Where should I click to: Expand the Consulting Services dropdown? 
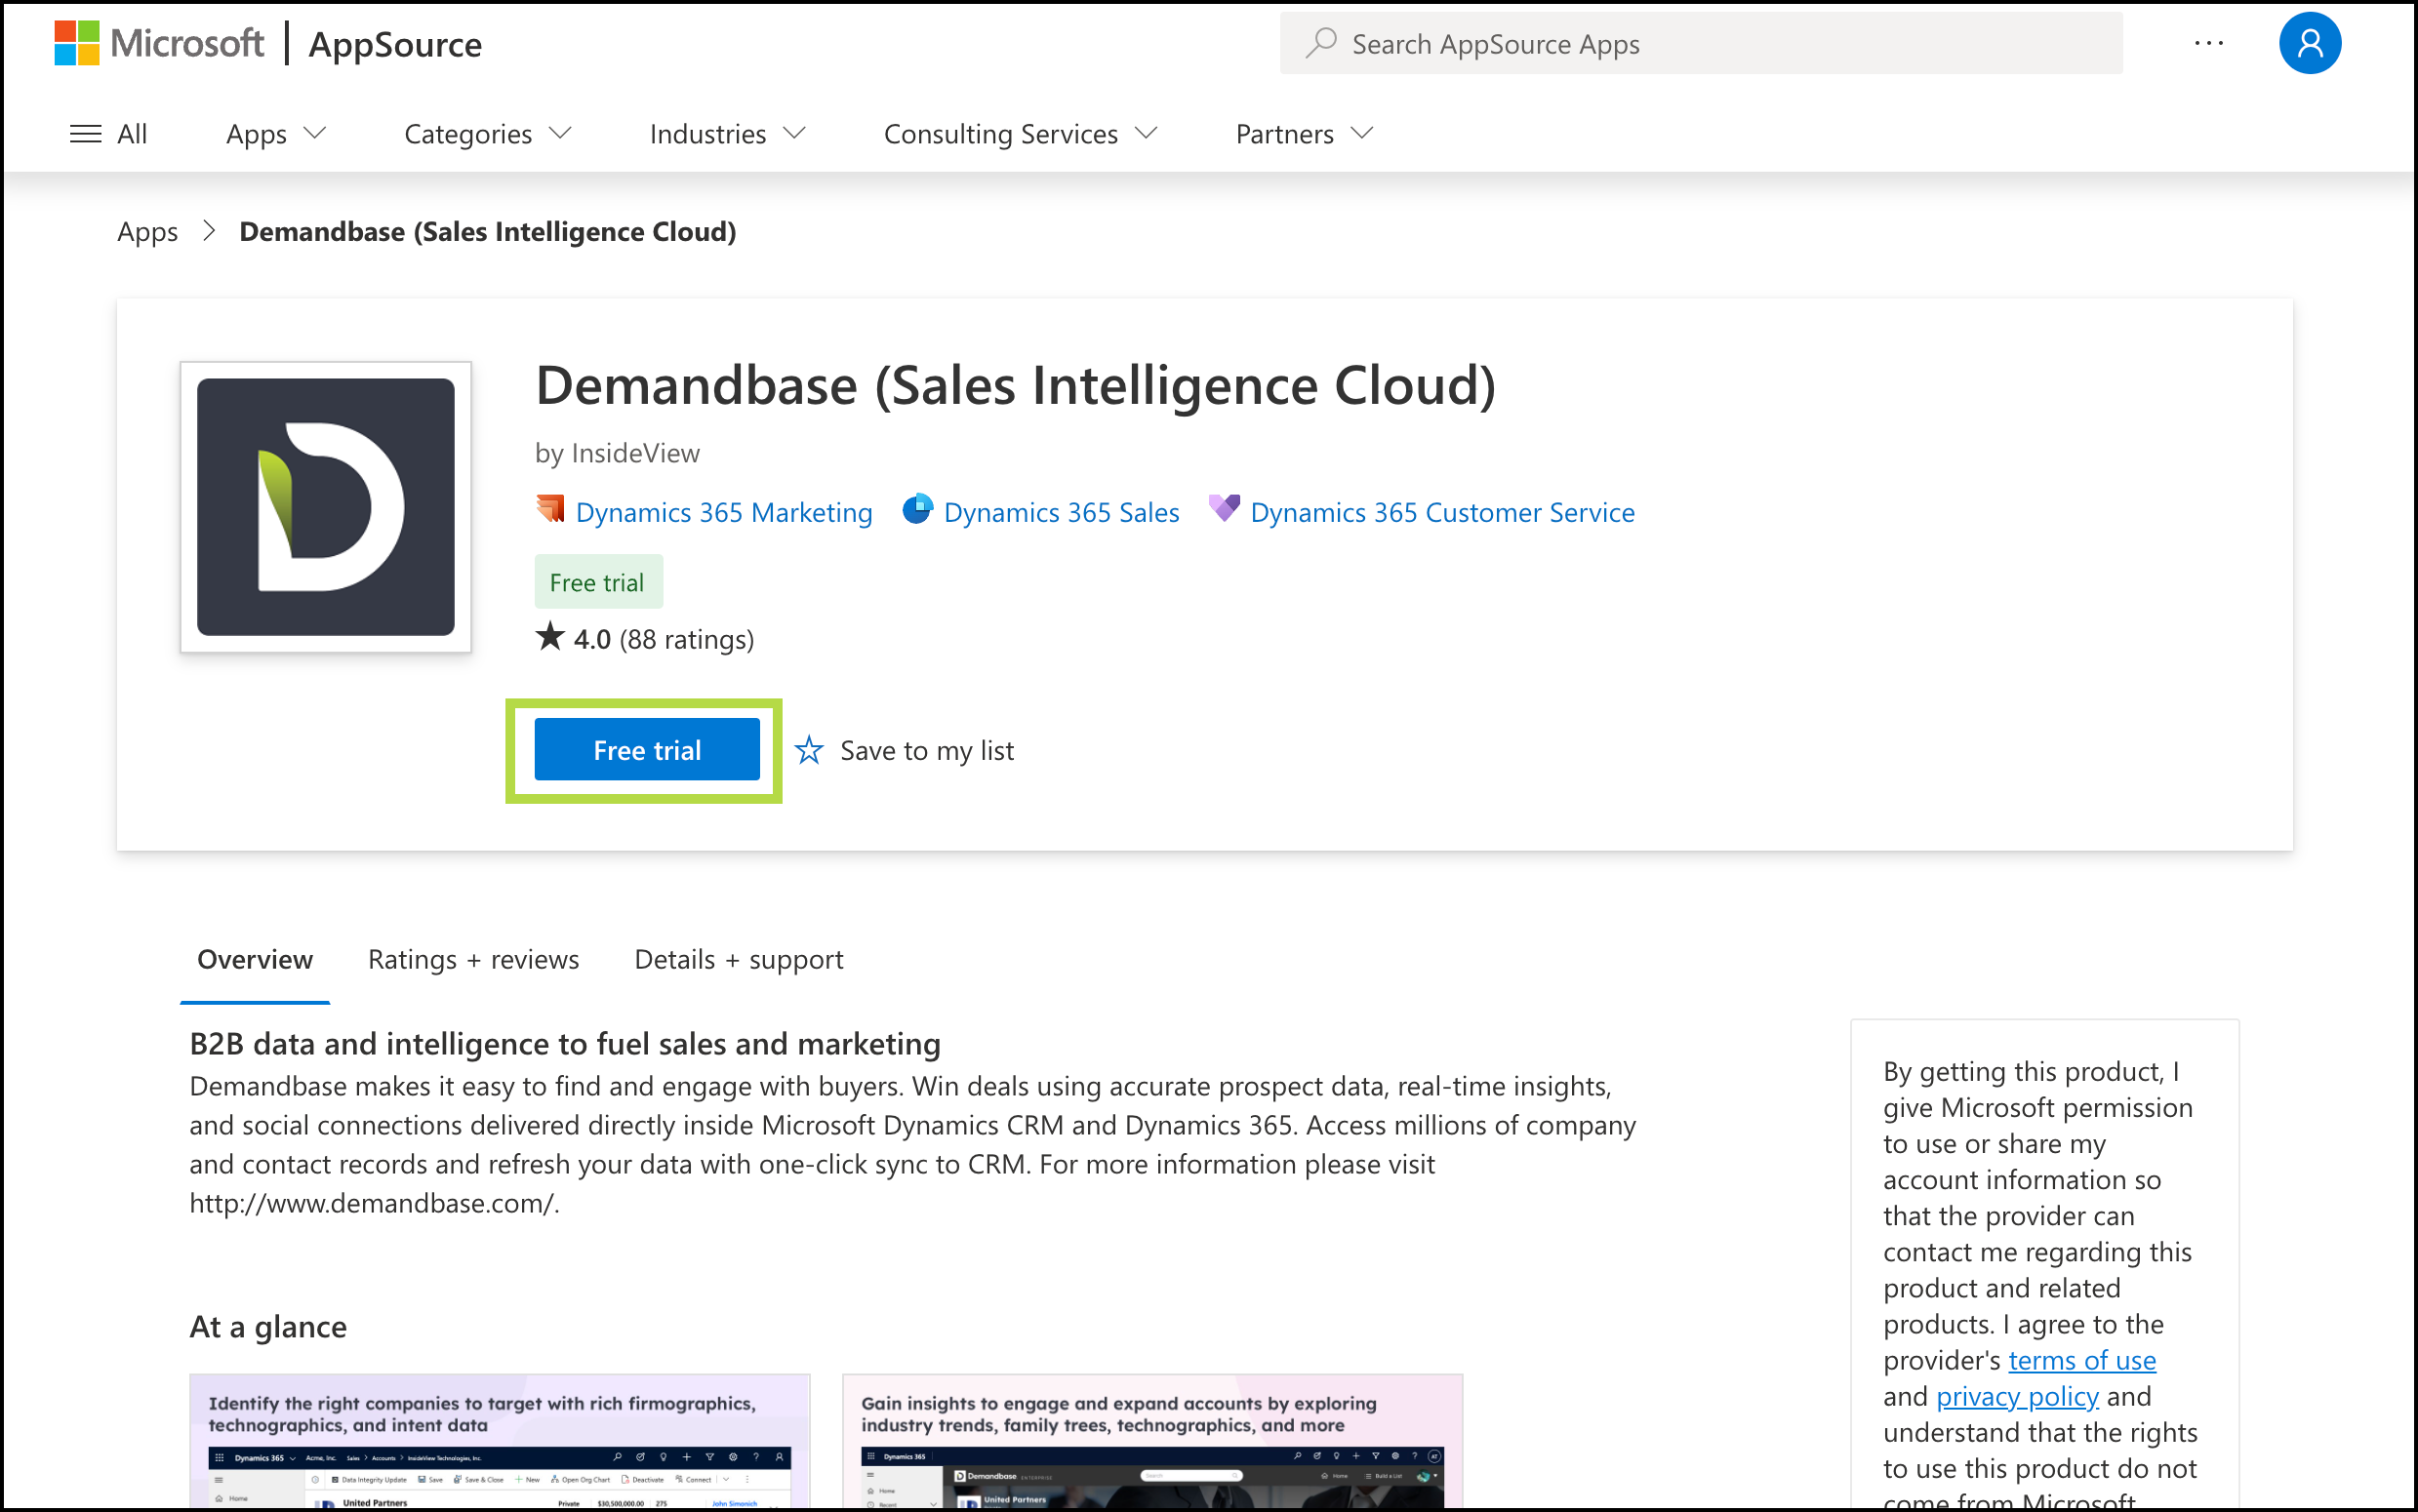pyautogui.click(x=1021, y=133)
